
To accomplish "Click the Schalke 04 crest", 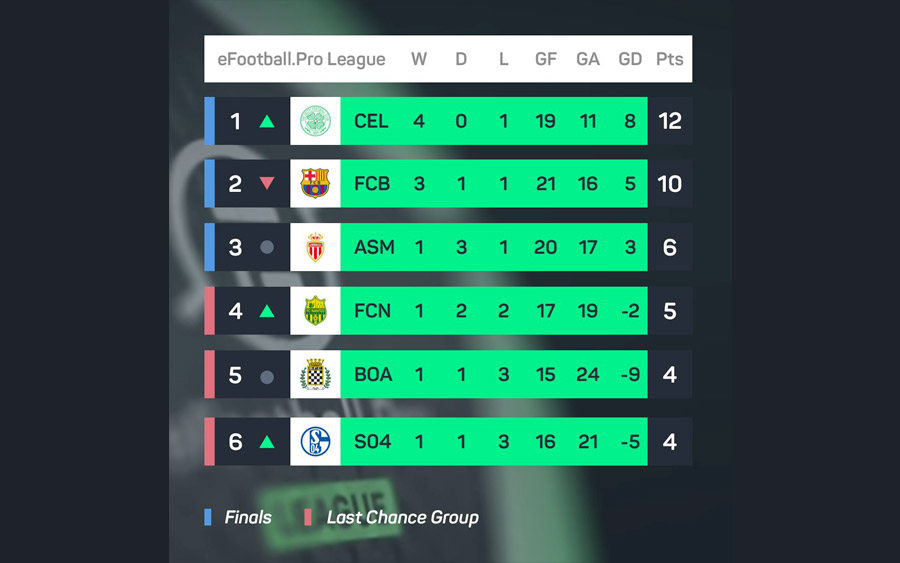I will point(315,441).
